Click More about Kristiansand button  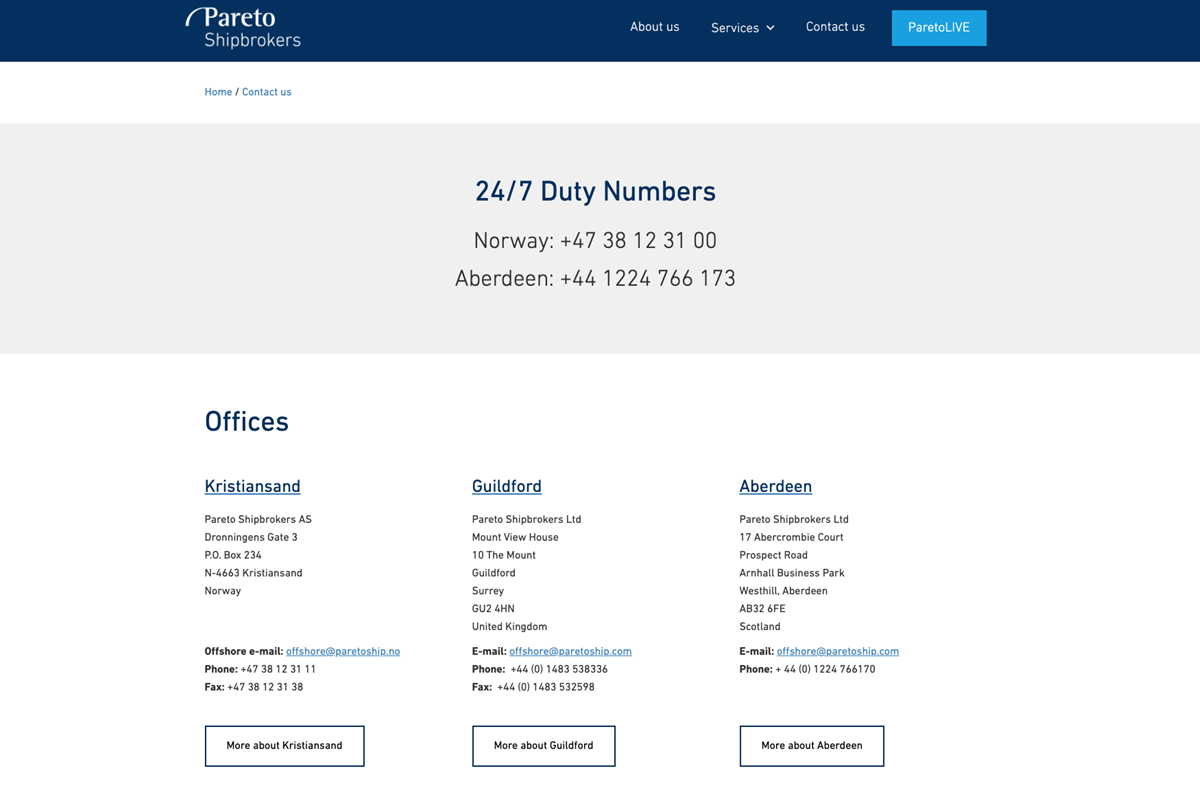(x=285, y=746)
